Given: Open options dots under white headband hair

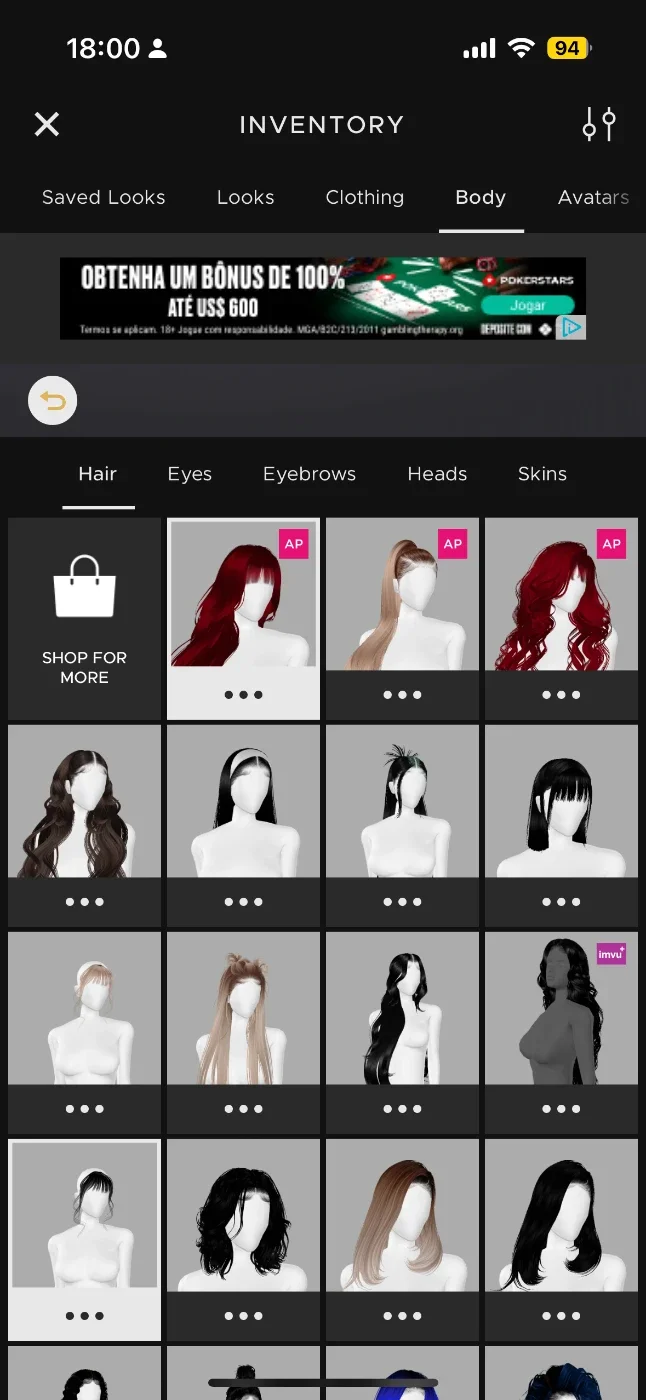Looking at the screenshot, I should 243,902.
